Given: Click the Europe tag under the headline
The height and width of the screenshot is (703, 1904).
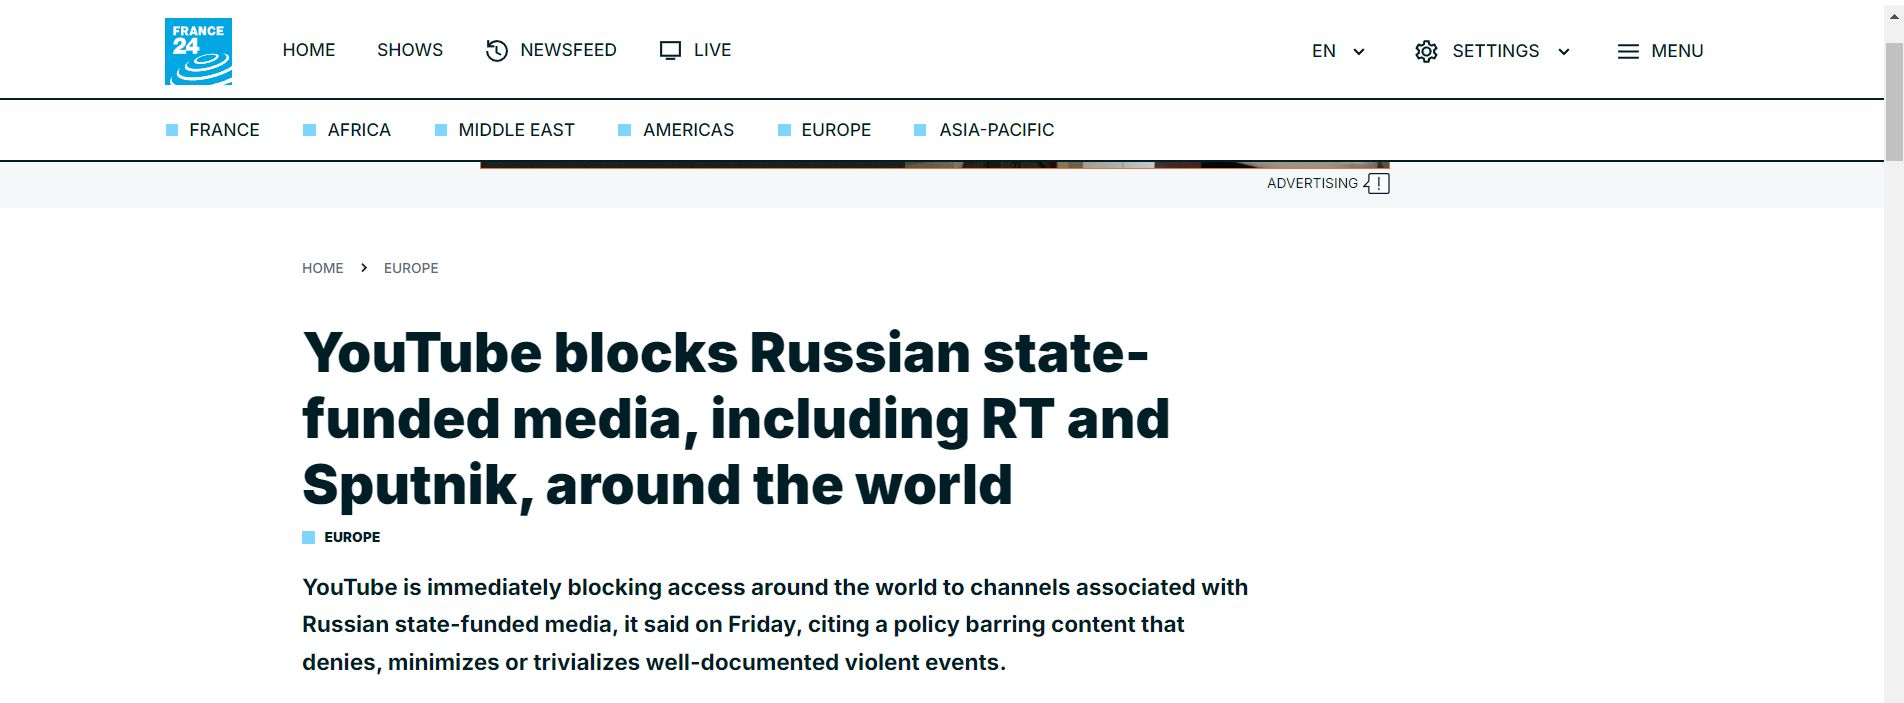Looking at the screenshot, I should point(352,537).
